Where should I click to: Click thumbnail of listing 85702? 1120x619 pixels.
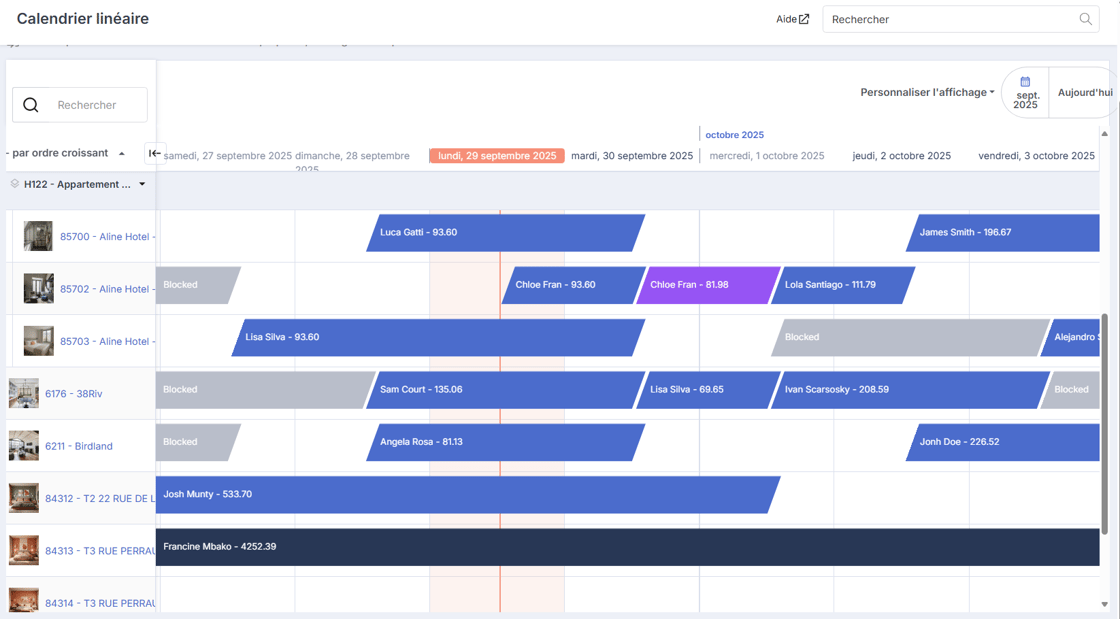tap(38, 288)
